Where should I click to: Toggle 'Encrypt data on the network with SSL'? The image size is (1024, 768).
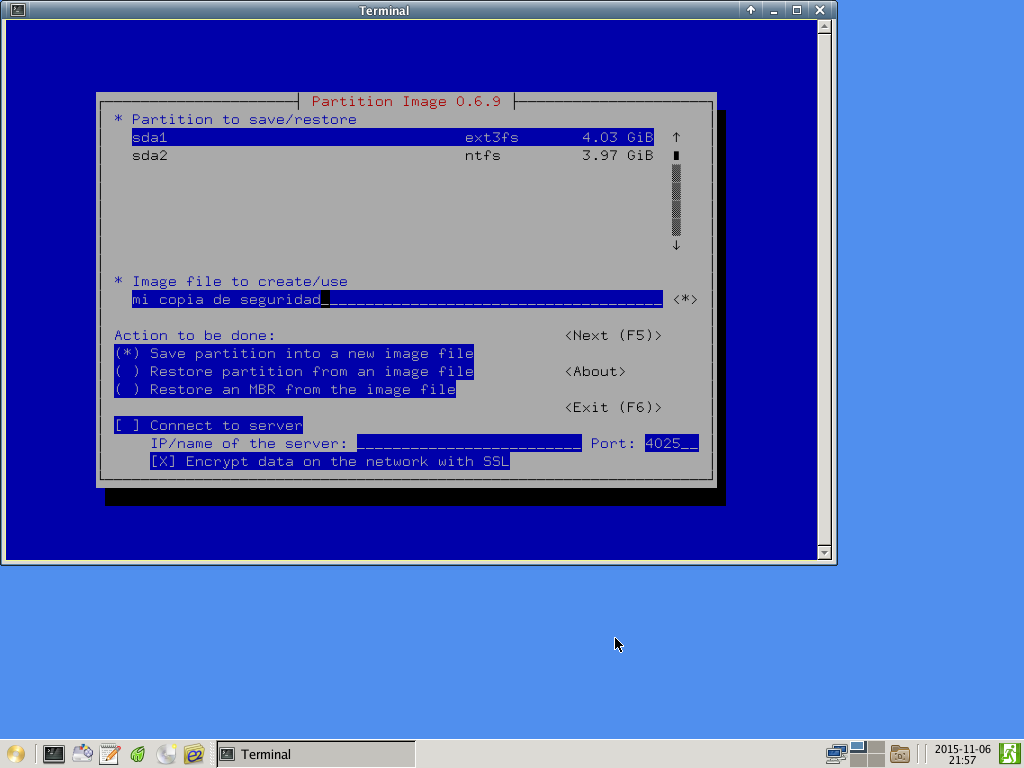click(329, 462)
